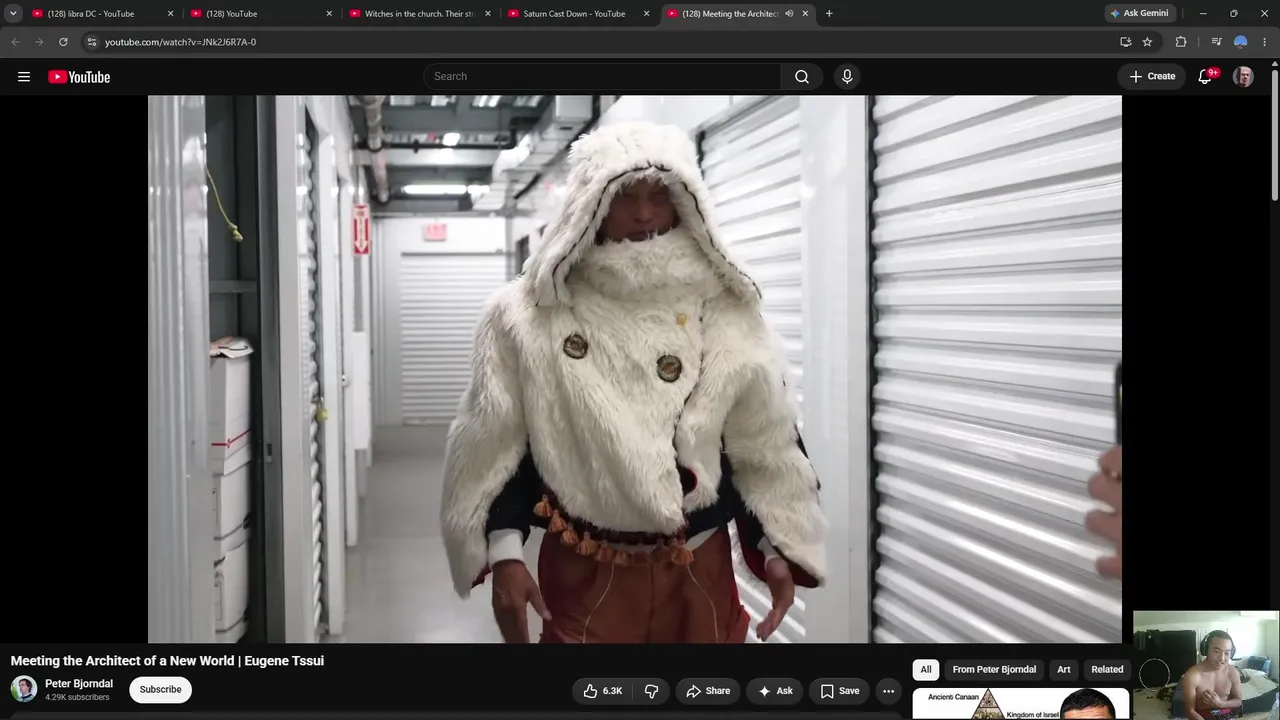Share this video
The width and height of the screenshot is (1280, 720).
[709, 691]
